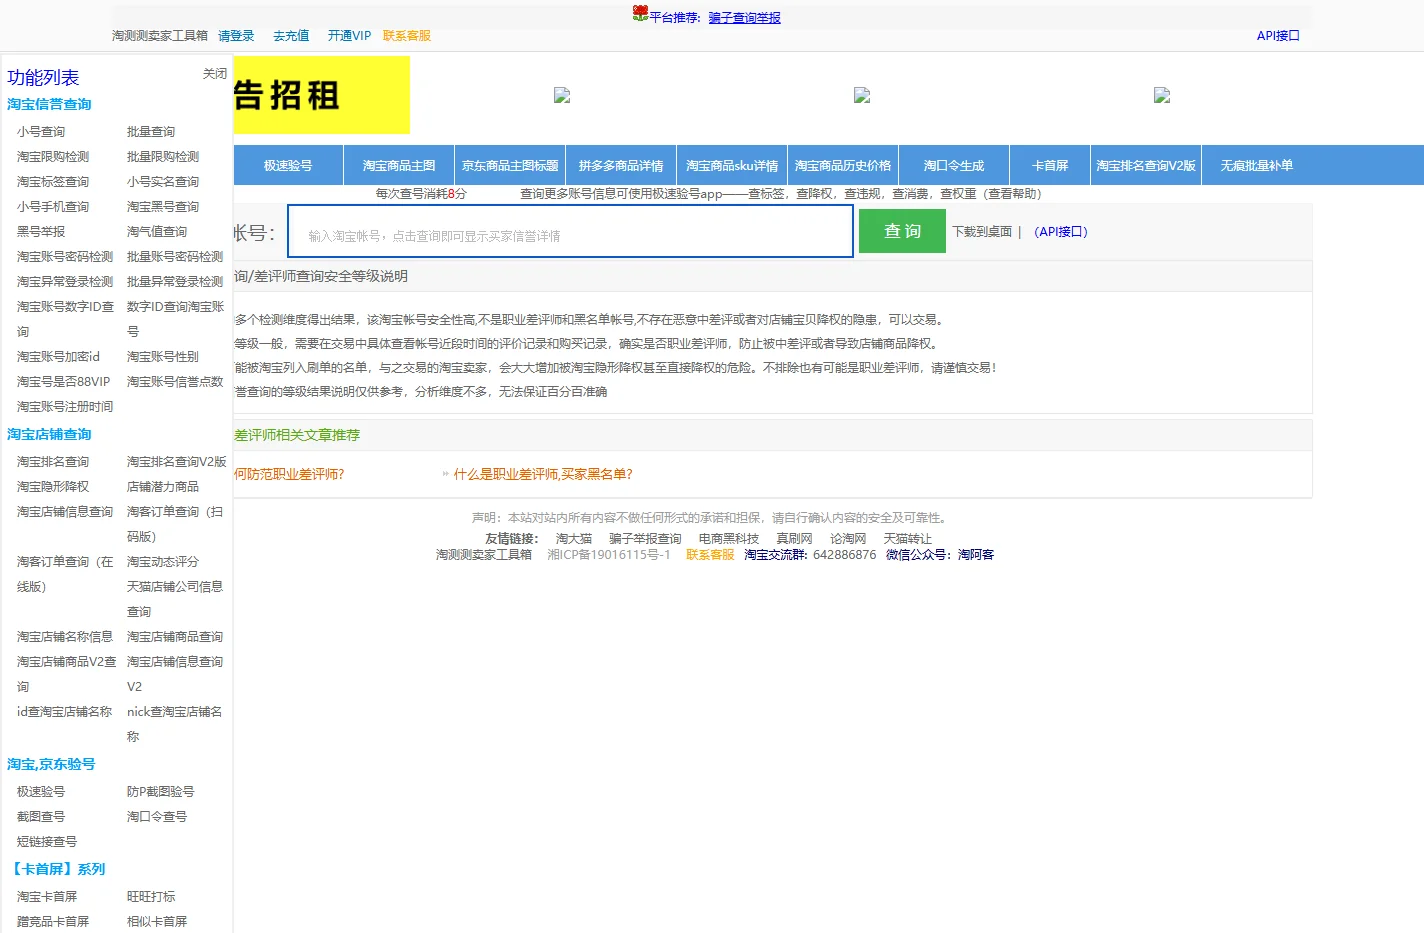This screenshot has width=1424, height=933.
Task: Select 淘宝标签查询 in the sidebar
Action: 53,182
